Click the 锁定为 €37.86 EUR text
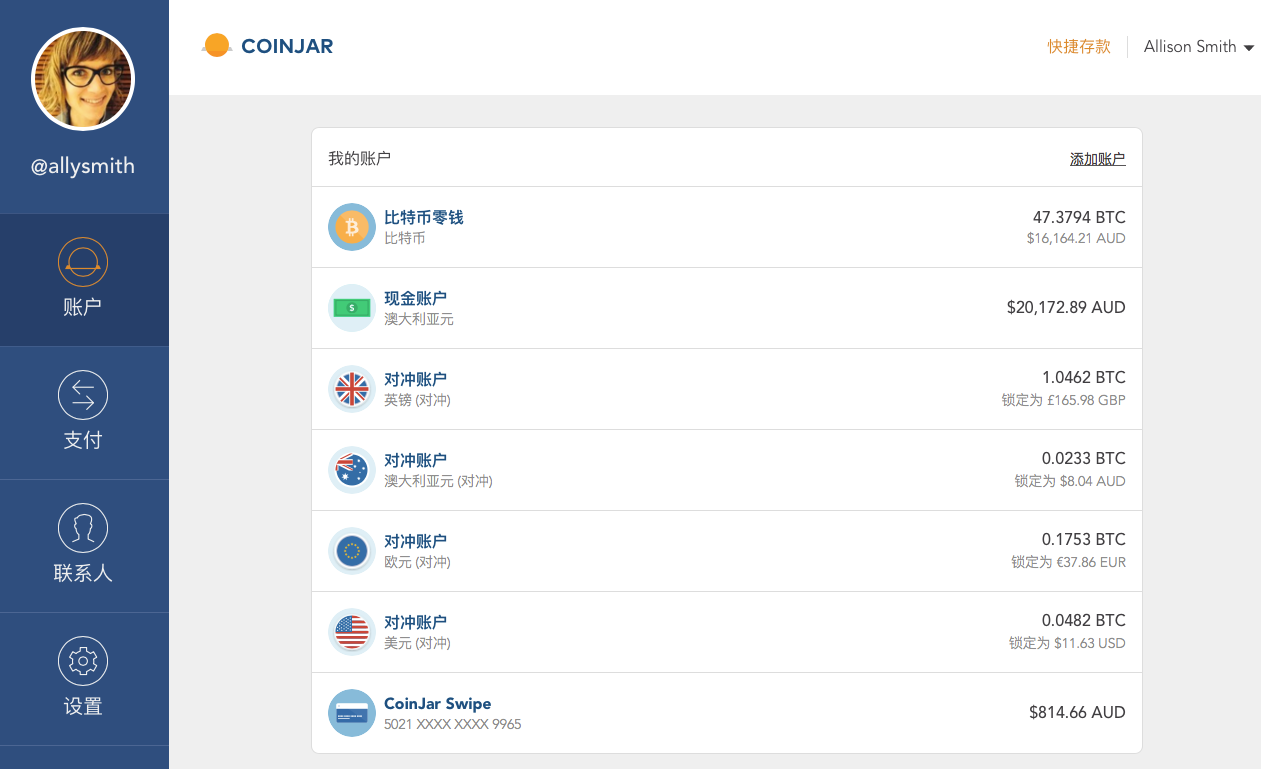This screenshot has width=1261, height=769. tap(1069, 562)
